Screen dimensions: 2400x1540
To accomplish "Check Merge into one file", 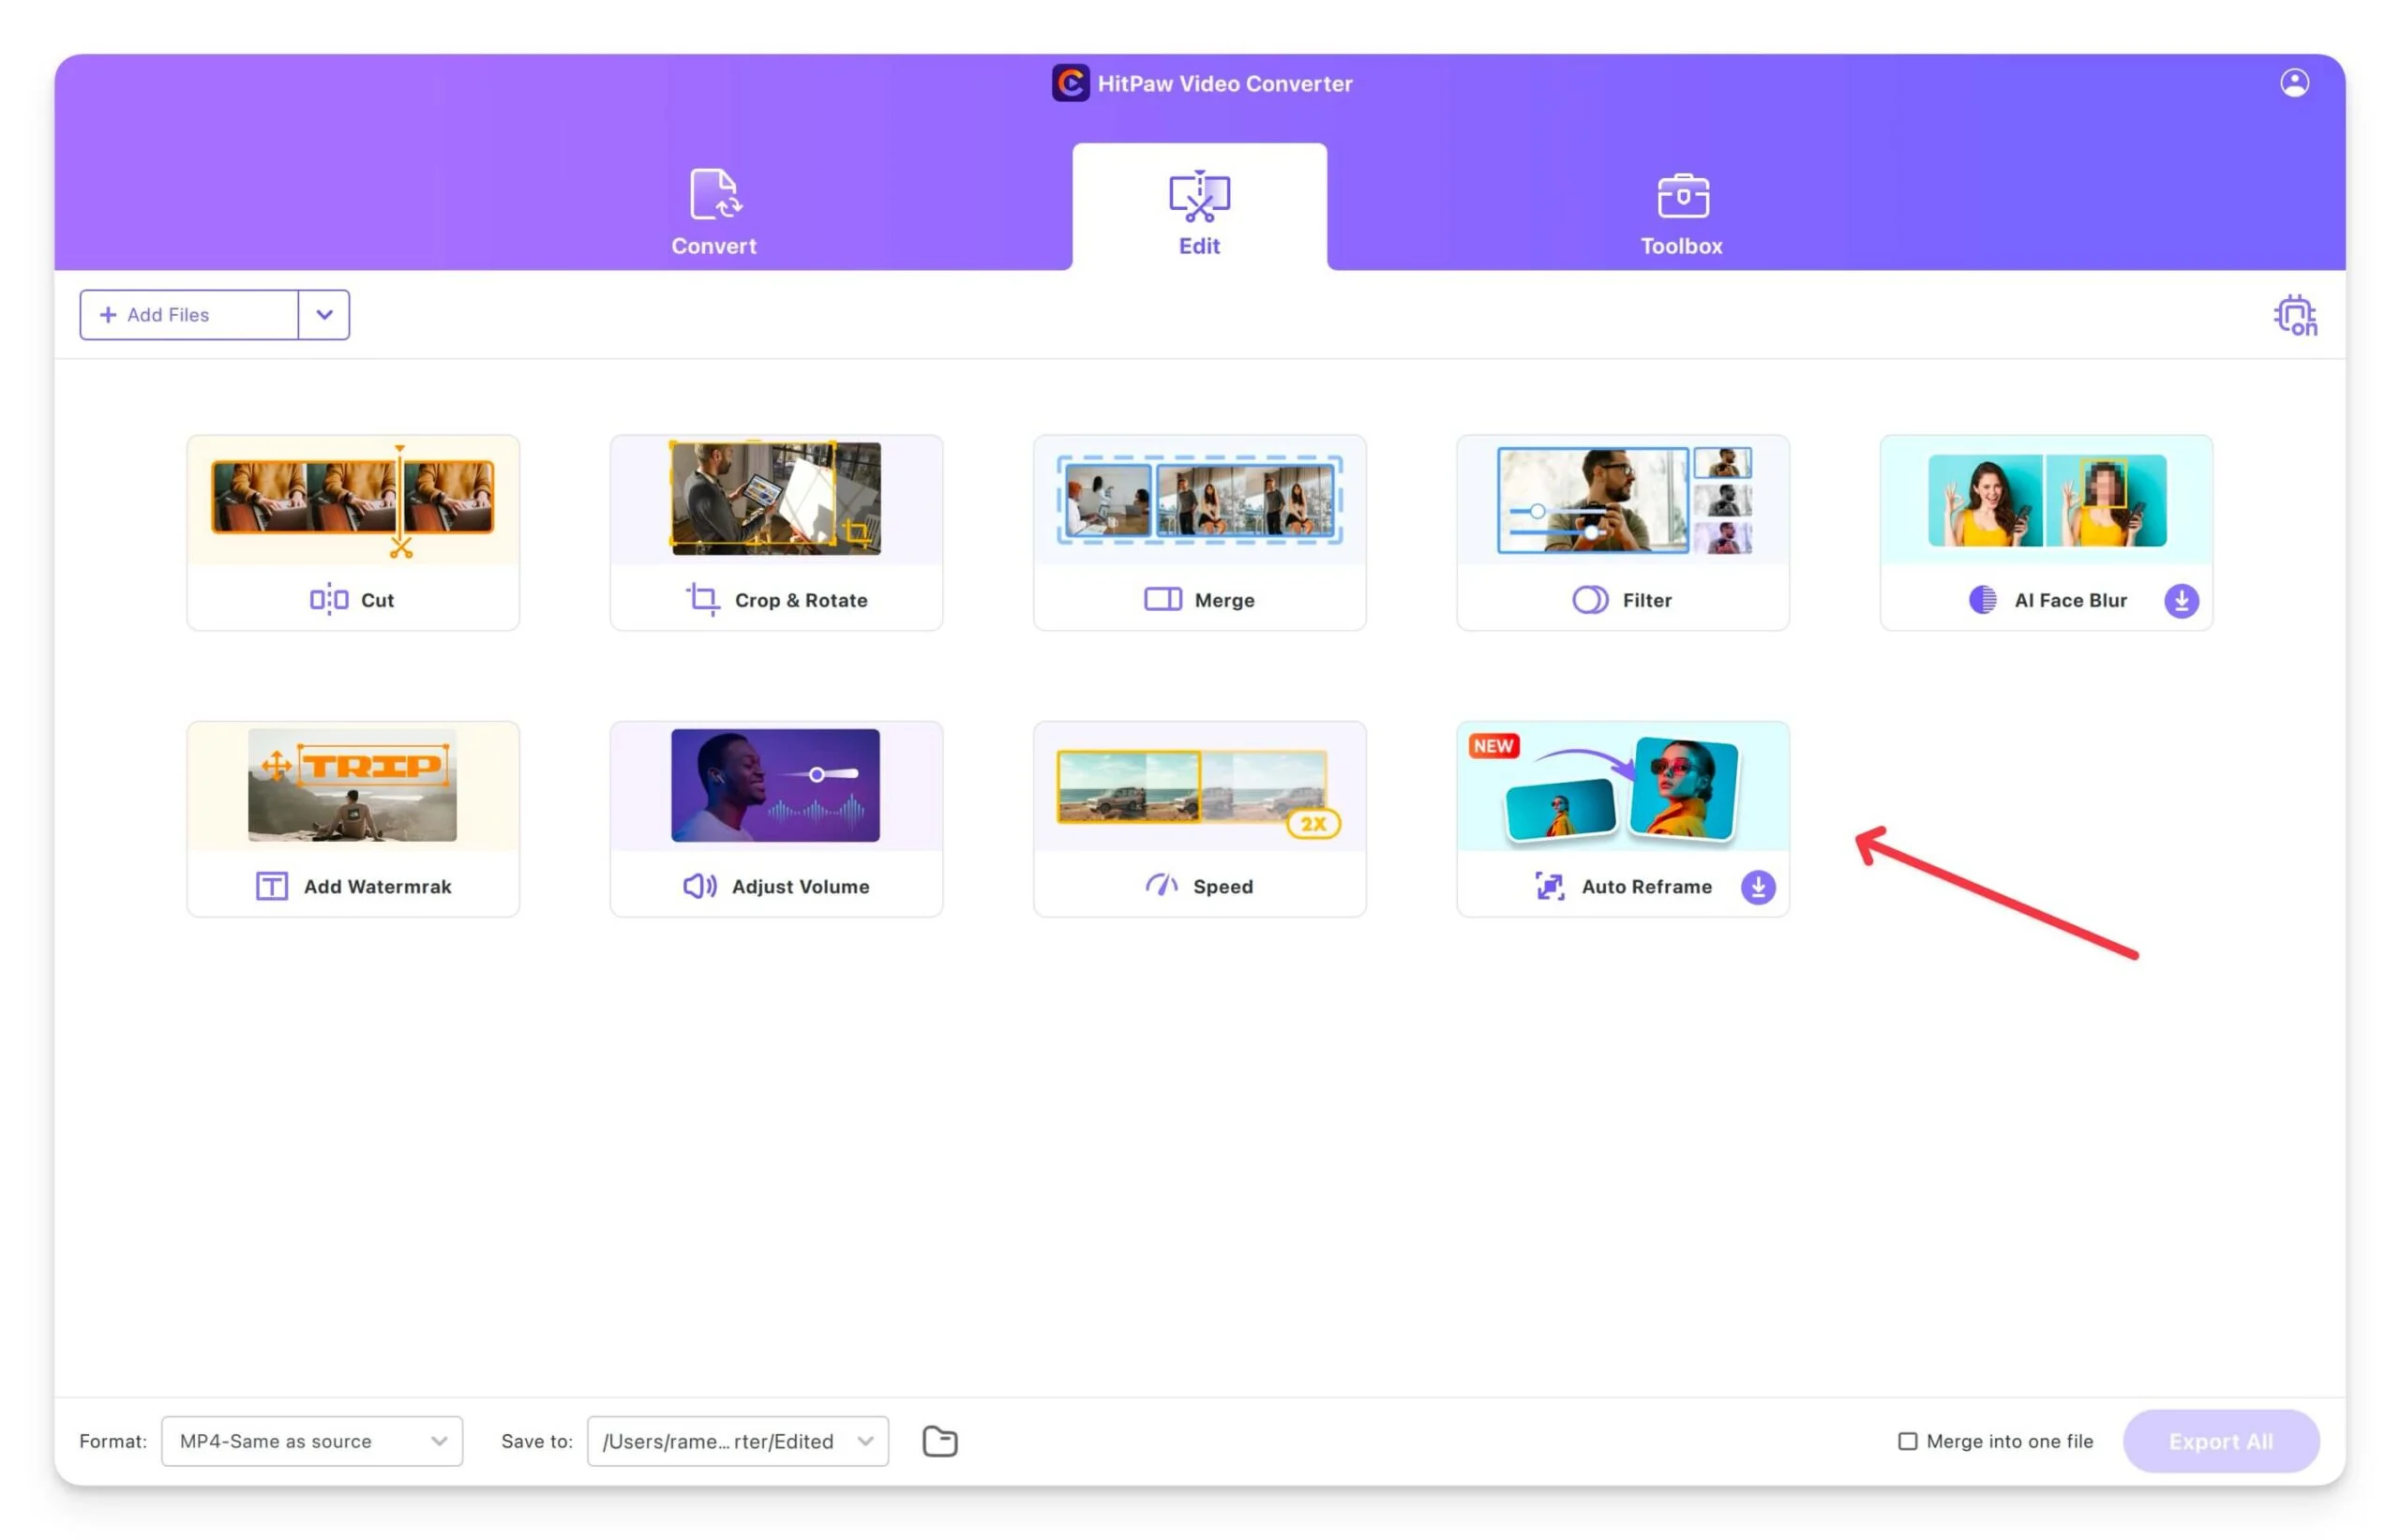I will (x=1907, y=1441).
